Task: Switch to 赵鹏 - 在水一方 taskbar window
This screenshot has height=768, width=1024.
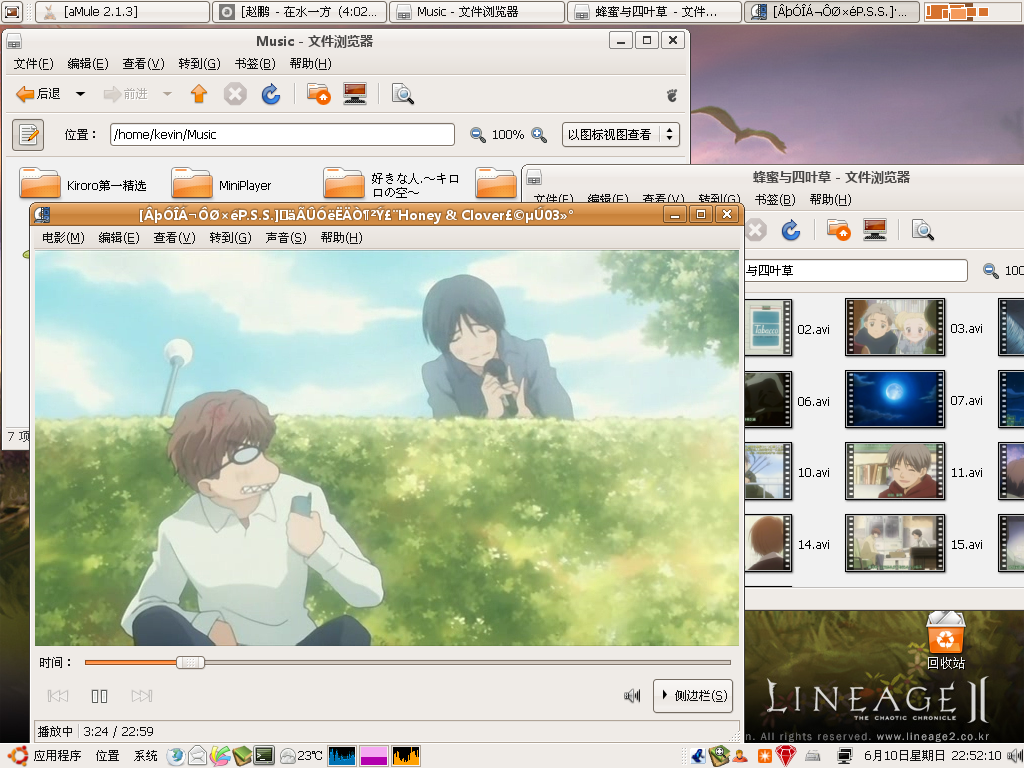Action: click(x=299, y=12)
